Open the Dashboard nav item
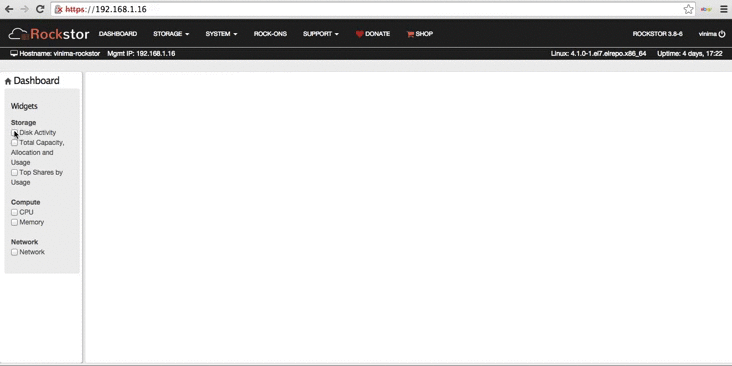 (x=118, y=34)
